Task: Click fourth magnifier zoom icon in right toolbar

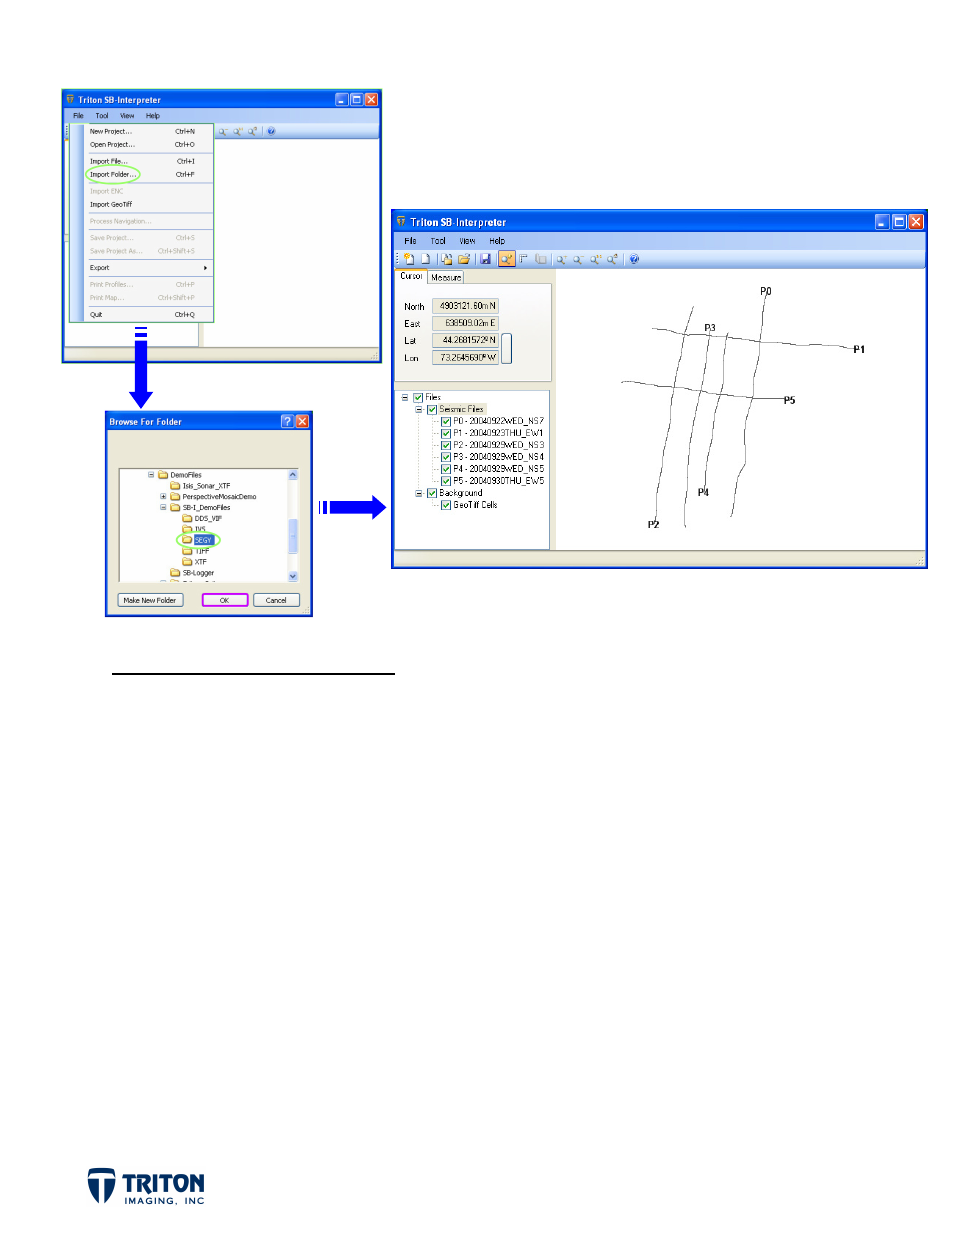Action: (612, 259)
